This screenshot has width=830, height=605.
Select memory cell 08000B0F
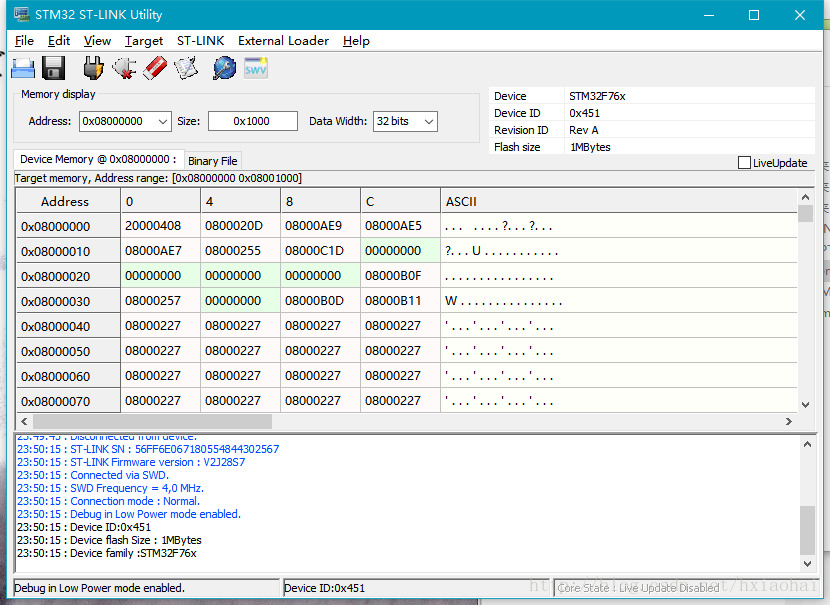(400, 275)
